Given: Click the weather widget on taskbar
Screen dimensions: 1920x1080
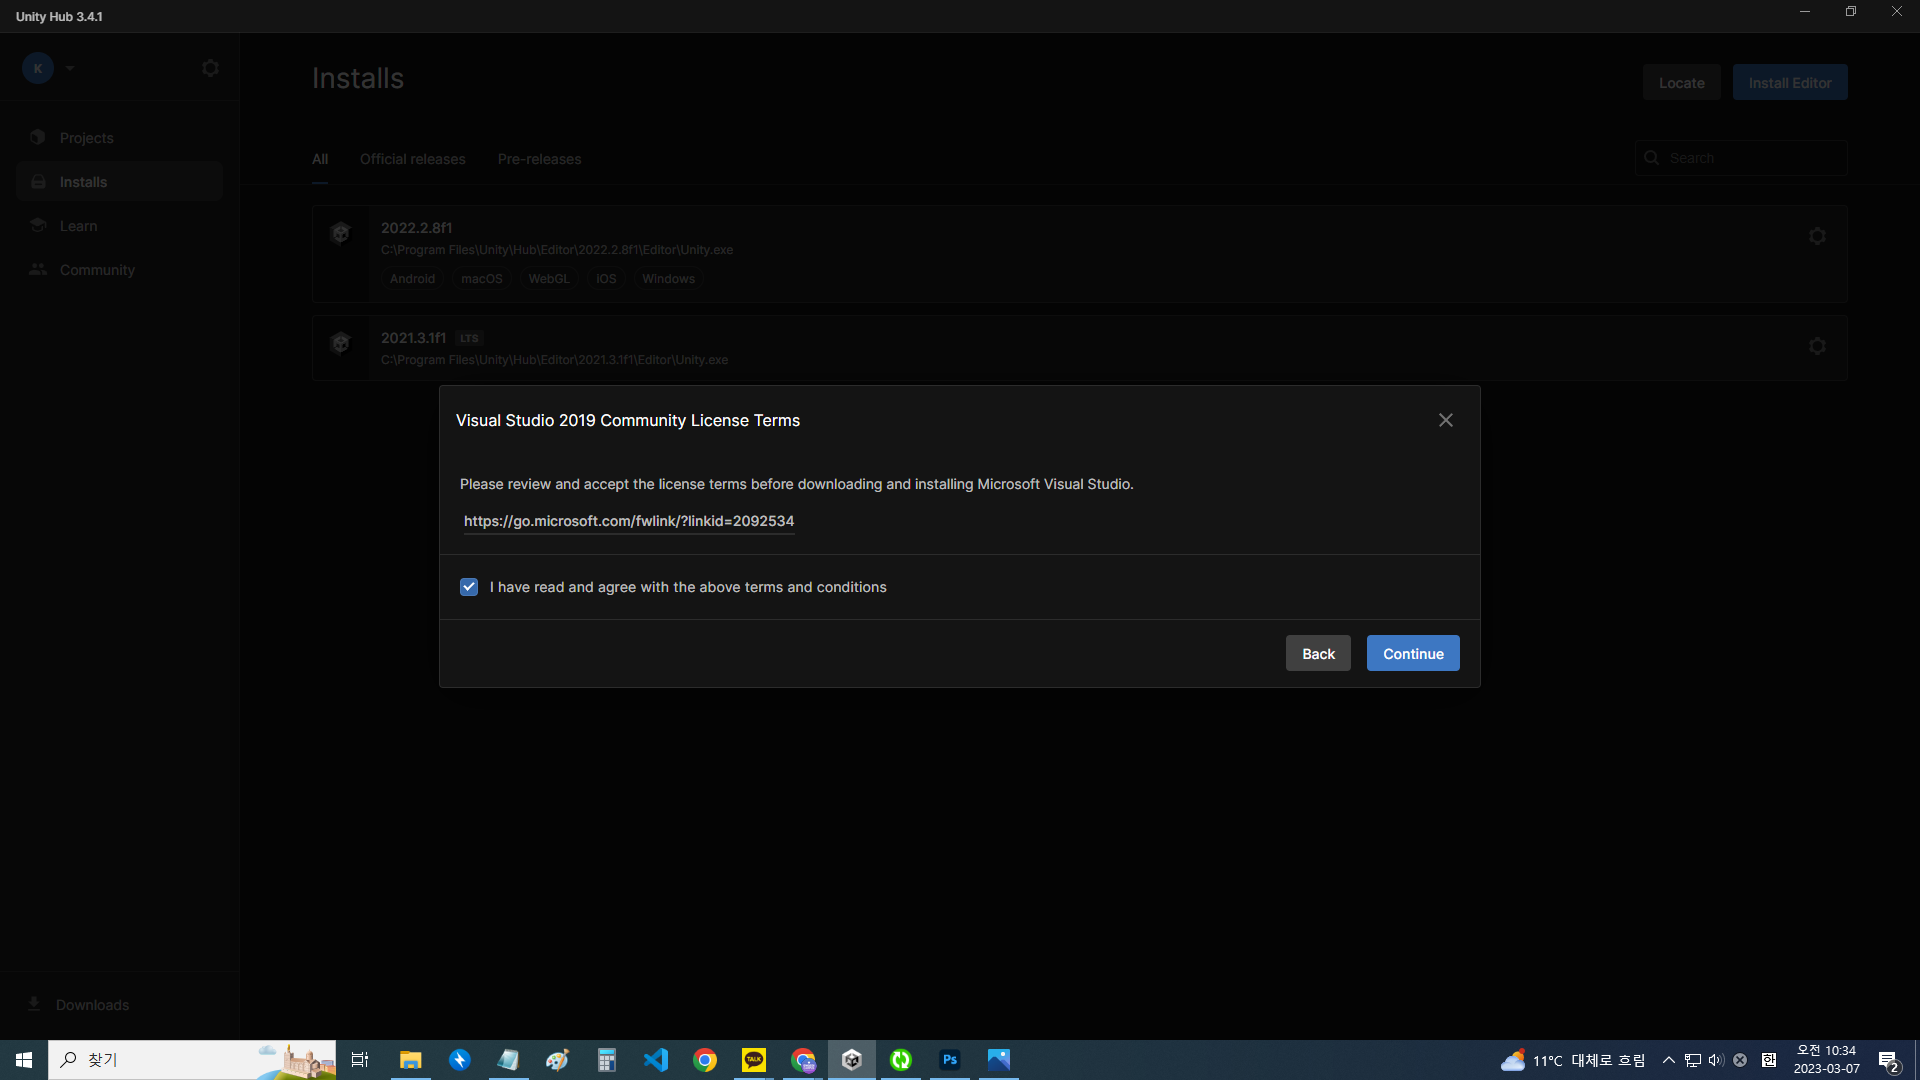Looking at the screenshot, I should coord(1573,1060).
